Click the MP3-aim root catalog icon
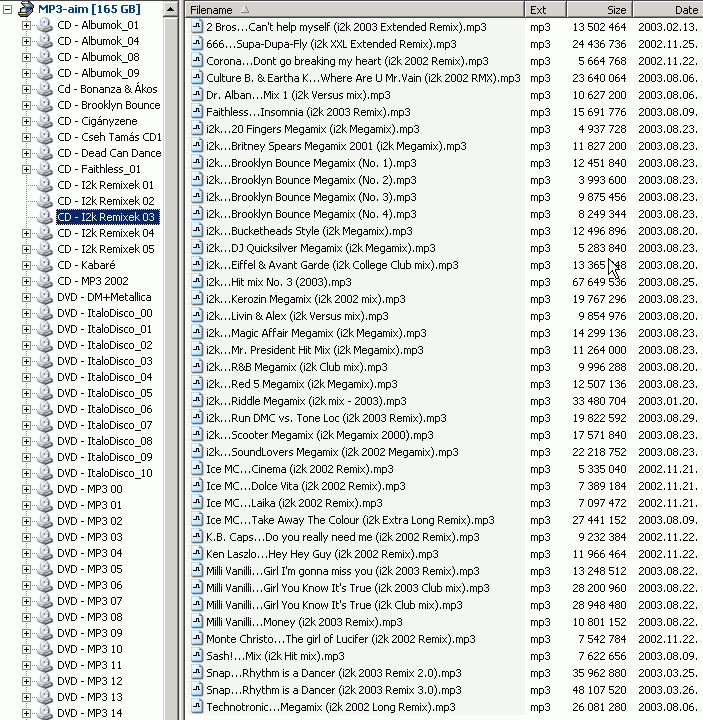 26,9
